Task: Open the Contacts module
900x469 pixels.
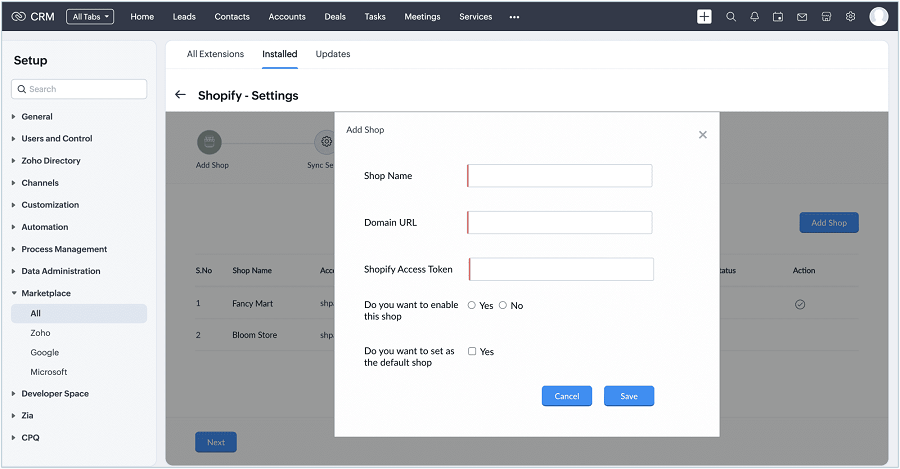Action: click(x=232, y=17)
